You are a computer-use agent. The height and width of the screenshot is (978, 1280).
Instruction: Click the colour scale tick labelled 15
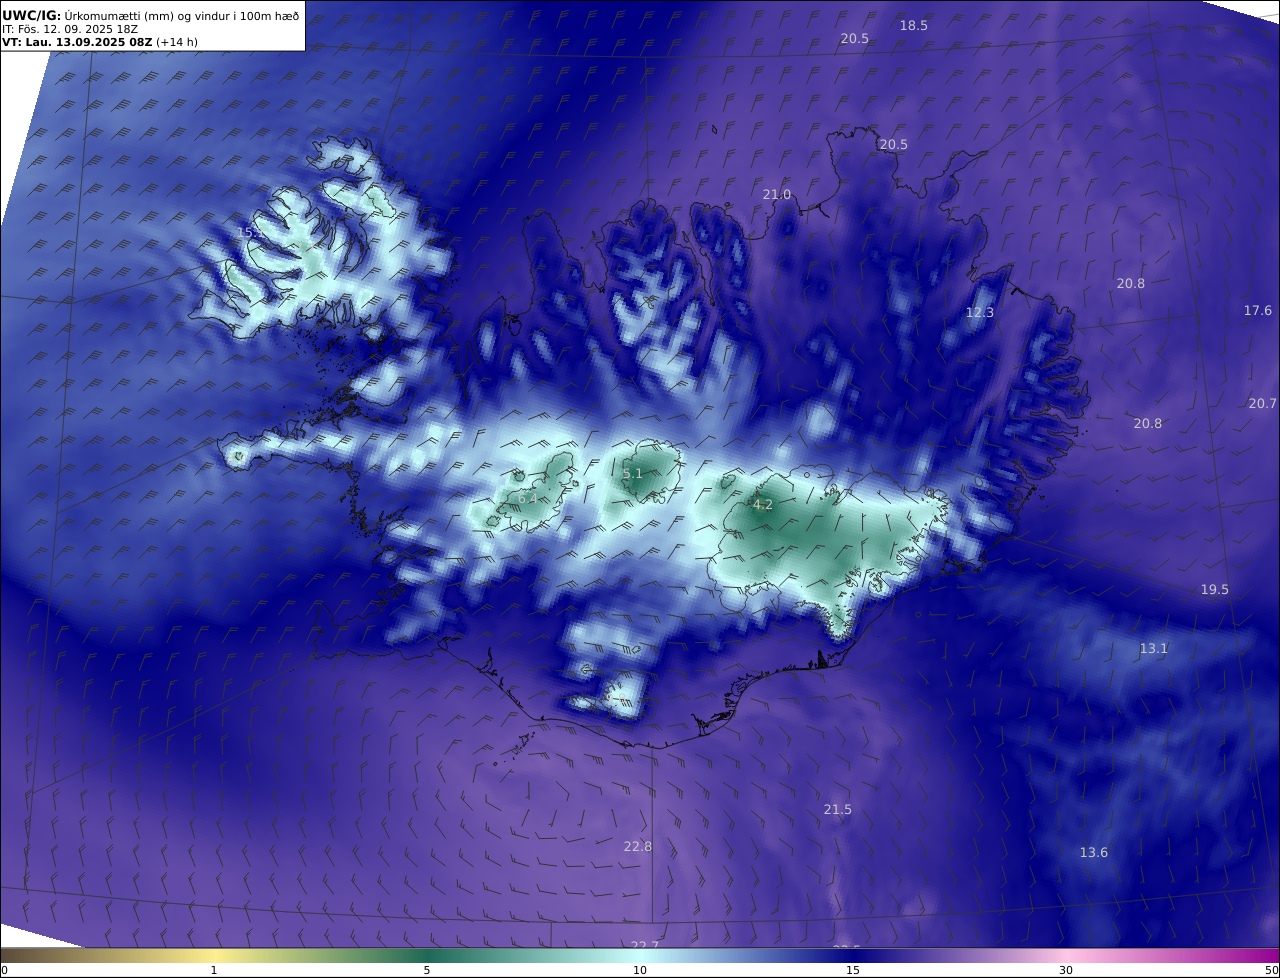pos(853,970)
